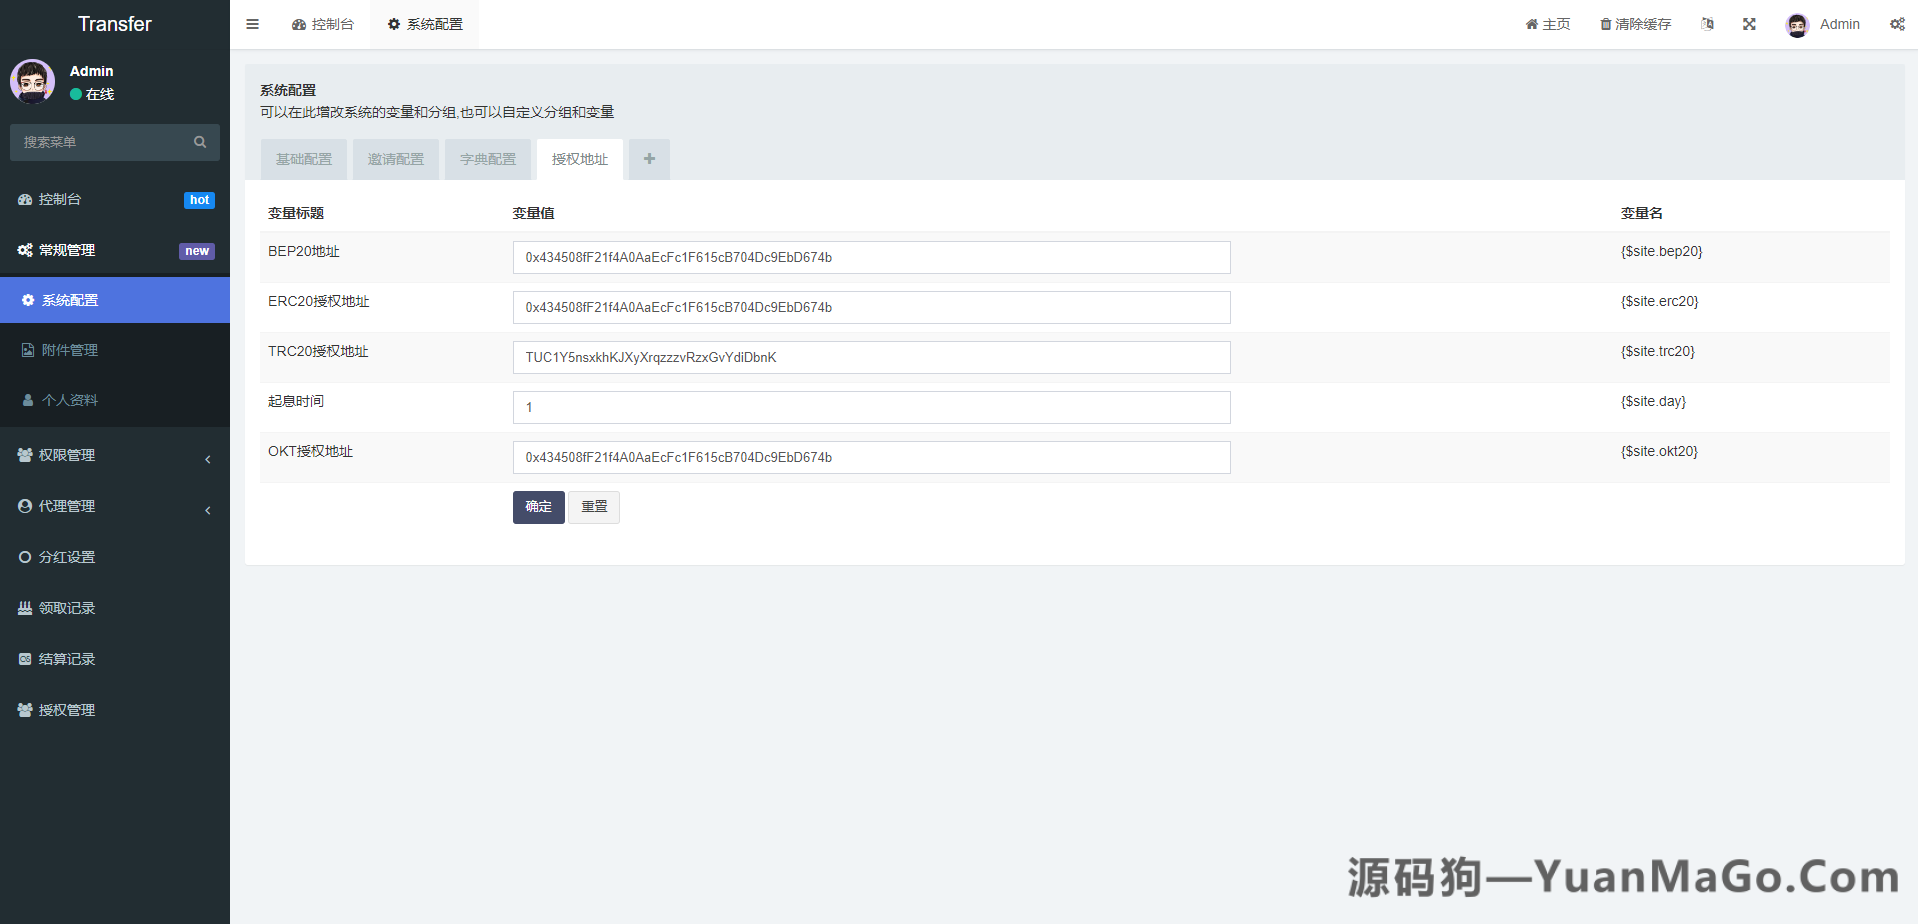The width and height of the screenshot is (1918, 924).
Task: Click the search magnifier icon in sidebar
Action: (x=200, y=142)
